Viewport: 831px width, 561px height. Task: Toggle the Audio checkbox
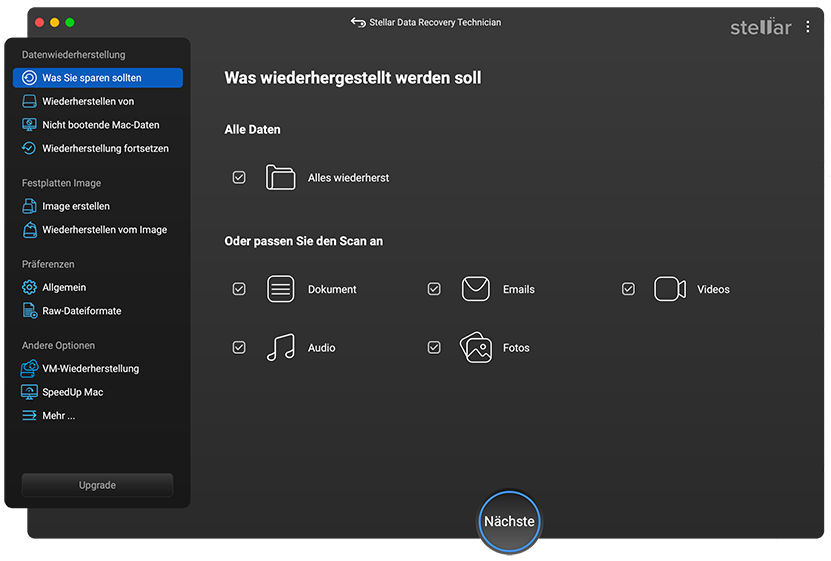click(x=239, y=348)
